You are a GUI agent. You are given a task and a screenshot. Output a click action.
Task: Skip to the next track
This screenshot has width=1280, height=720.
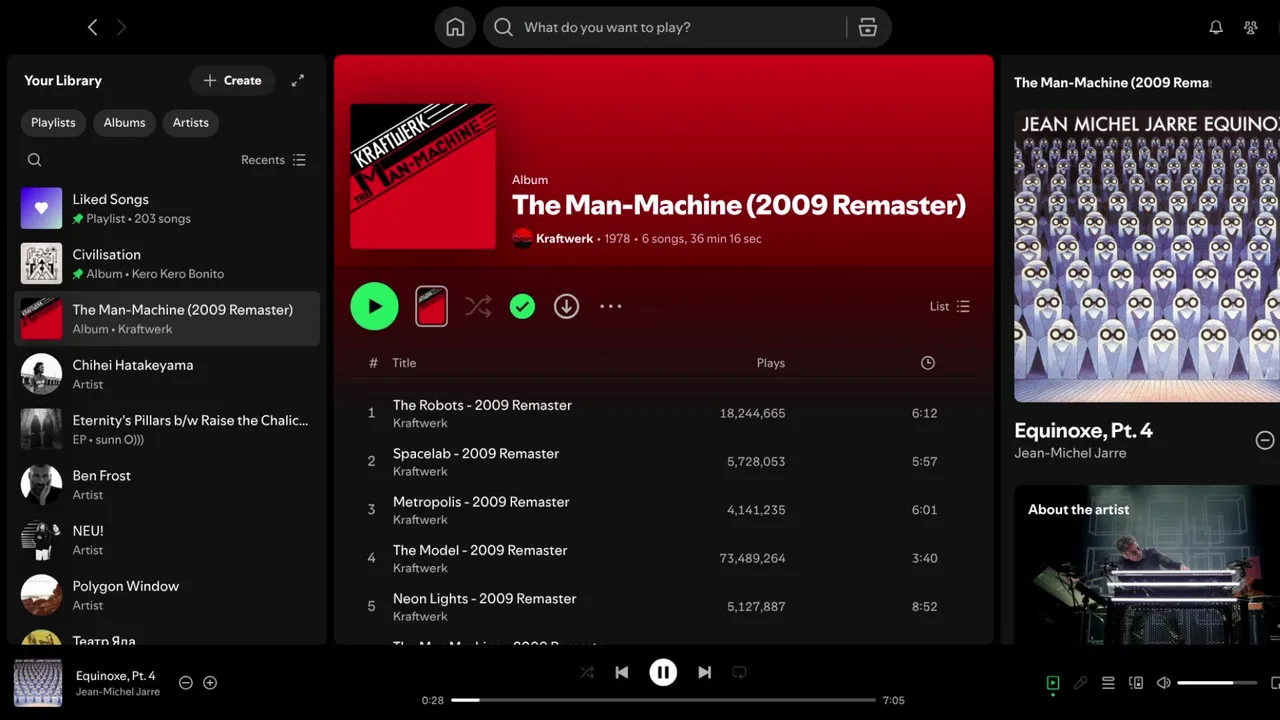[704, 673]
